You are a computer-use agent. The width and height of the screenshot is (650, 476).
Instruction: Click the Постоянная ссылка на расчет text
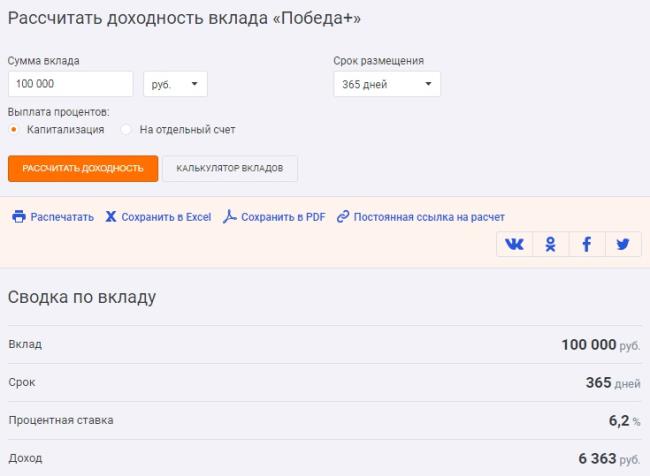[x=429, y=216]
